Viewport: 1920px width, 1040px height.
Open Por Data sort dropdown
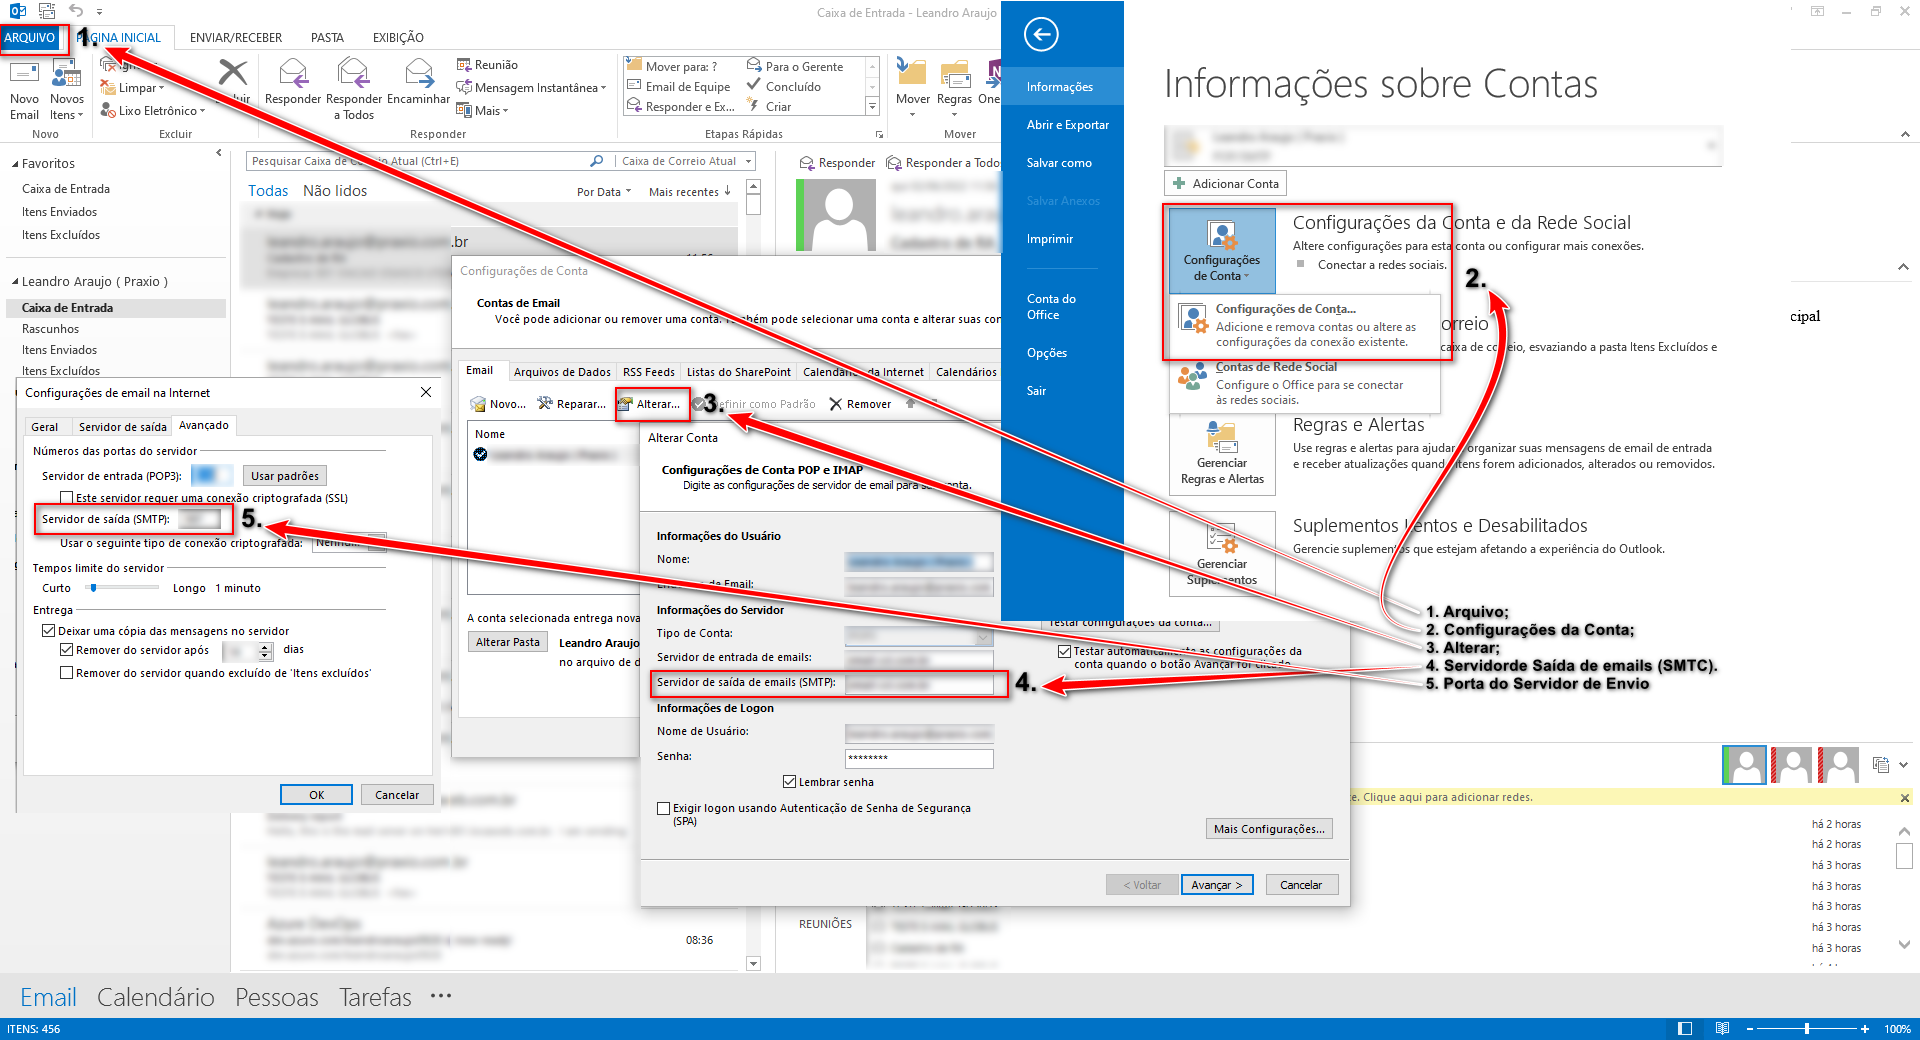(604, 192)
